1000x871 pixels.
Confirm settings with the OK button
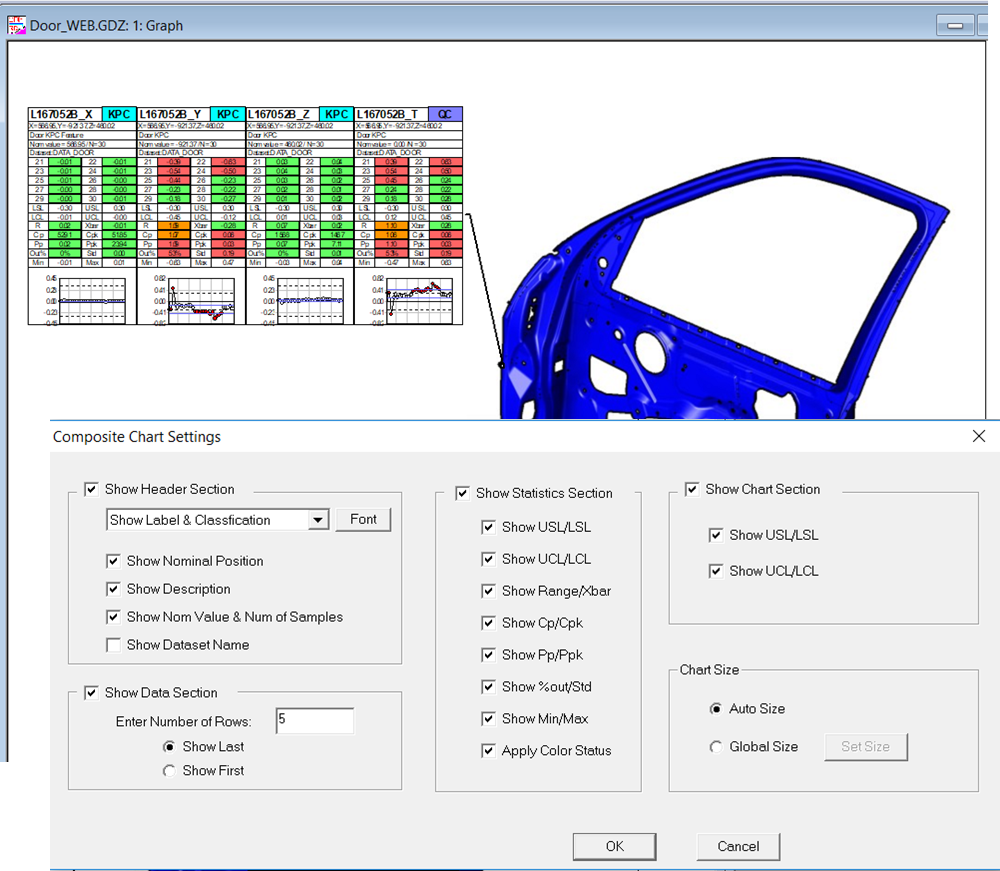point(614,846)
